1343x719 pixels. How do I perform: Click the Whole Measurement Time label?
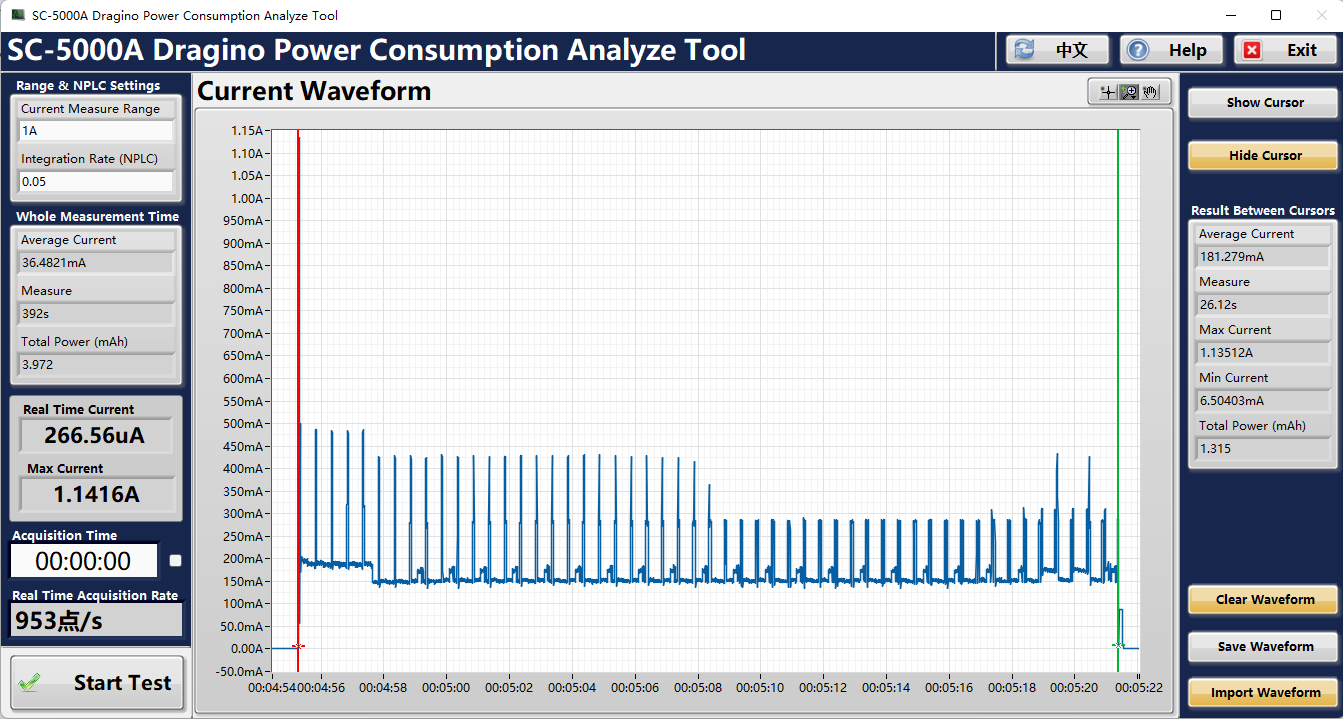(x=97, y=216)
